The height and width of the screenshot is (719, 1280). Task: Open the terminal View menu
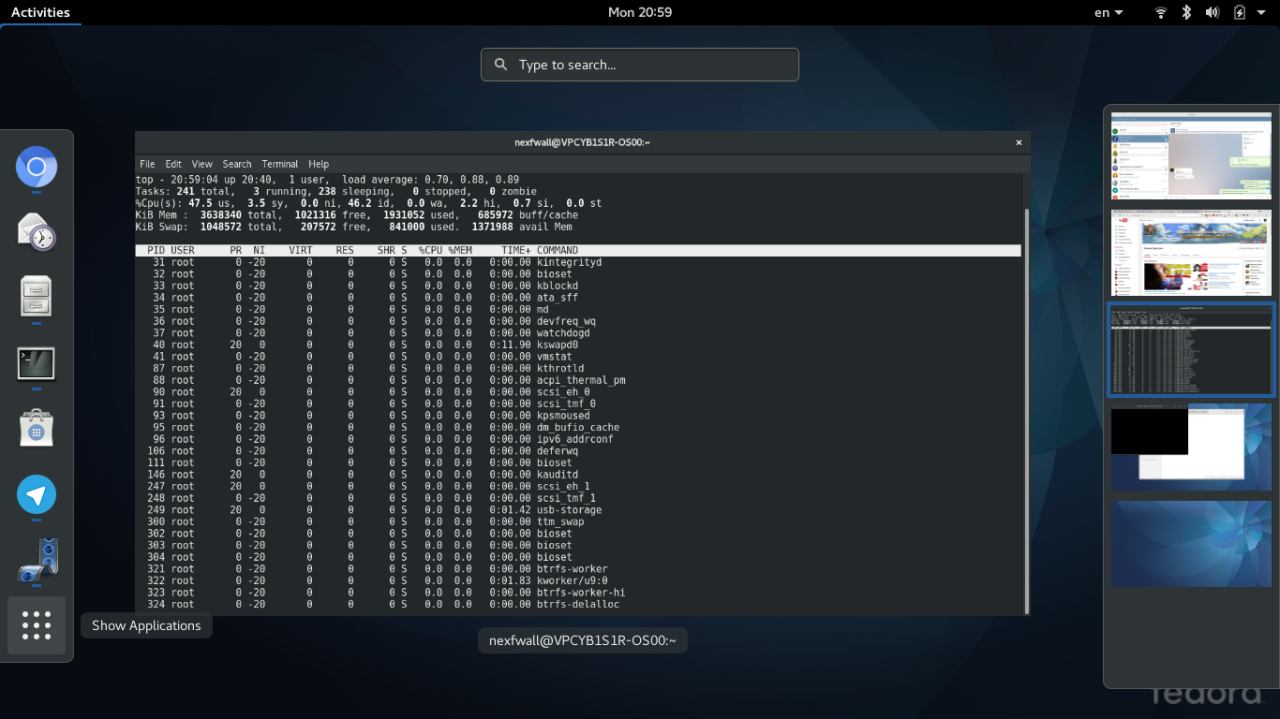pos(202,164)
